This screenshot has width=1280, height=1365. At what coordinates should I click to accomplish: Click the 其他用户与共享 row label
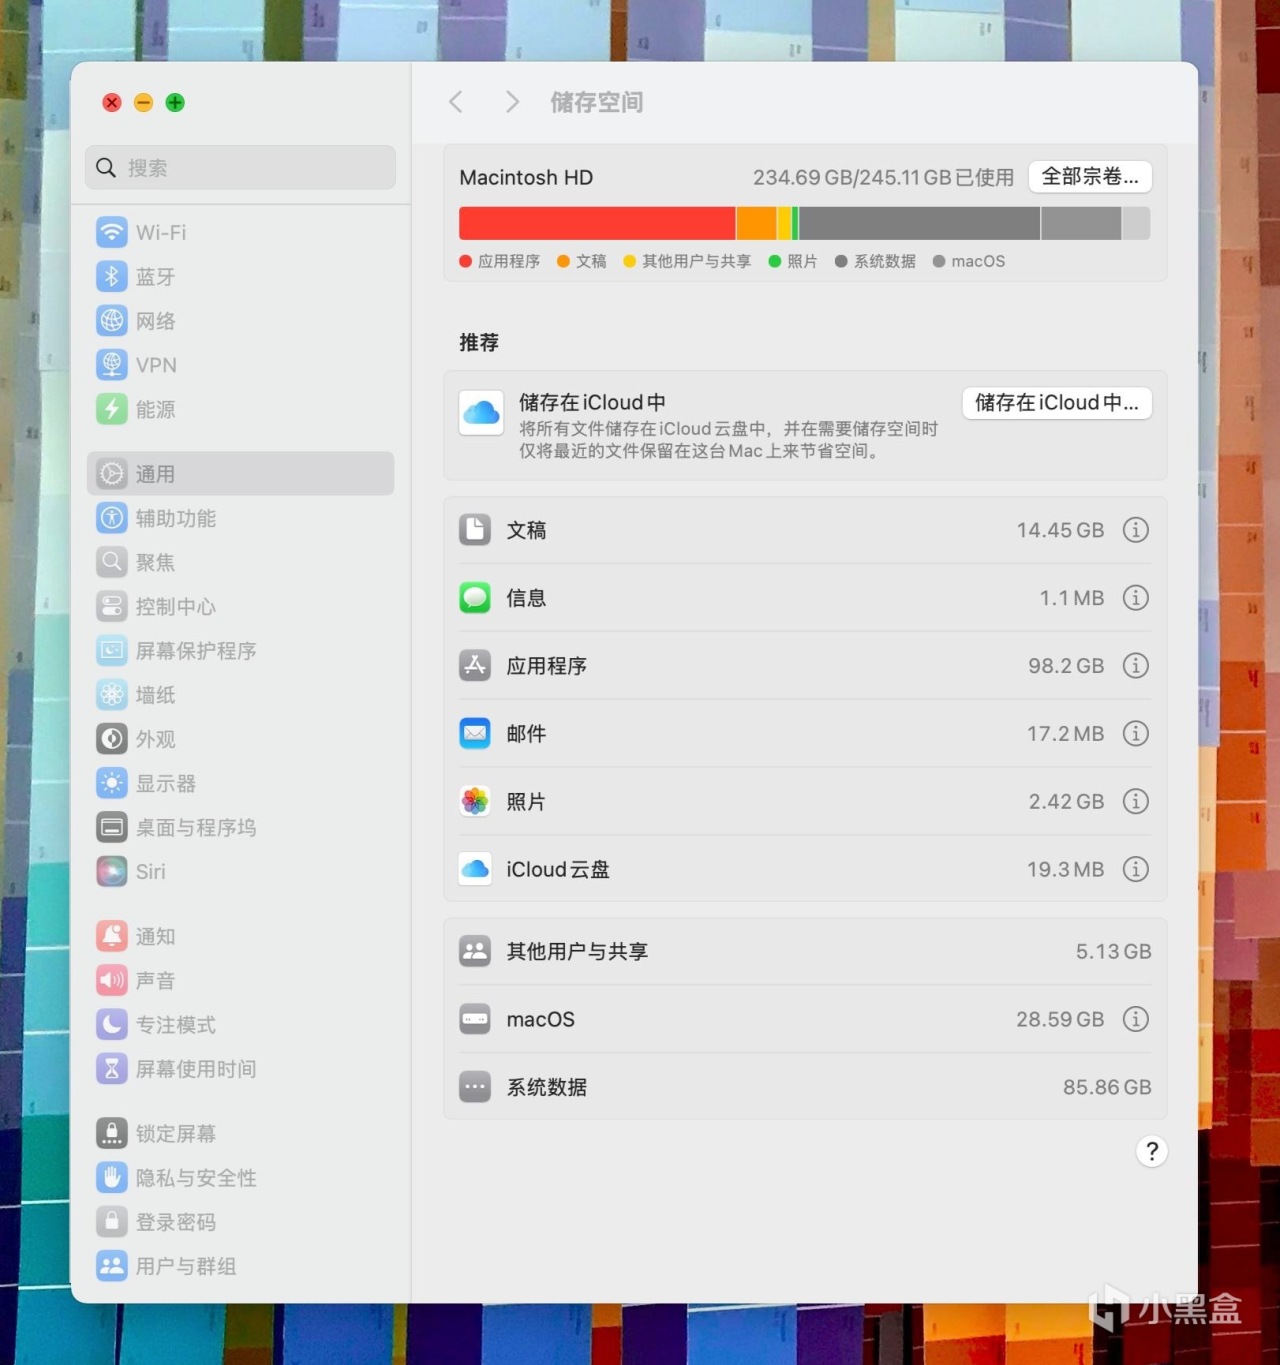(577, 952)
